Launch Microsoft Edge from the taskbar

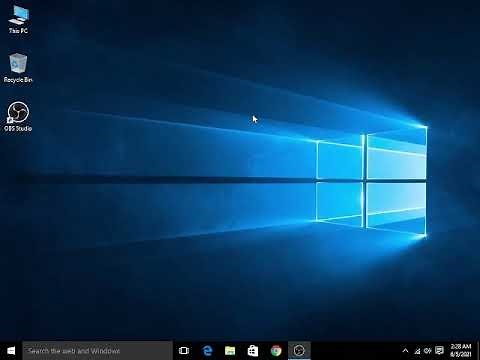tap(207, 351)
